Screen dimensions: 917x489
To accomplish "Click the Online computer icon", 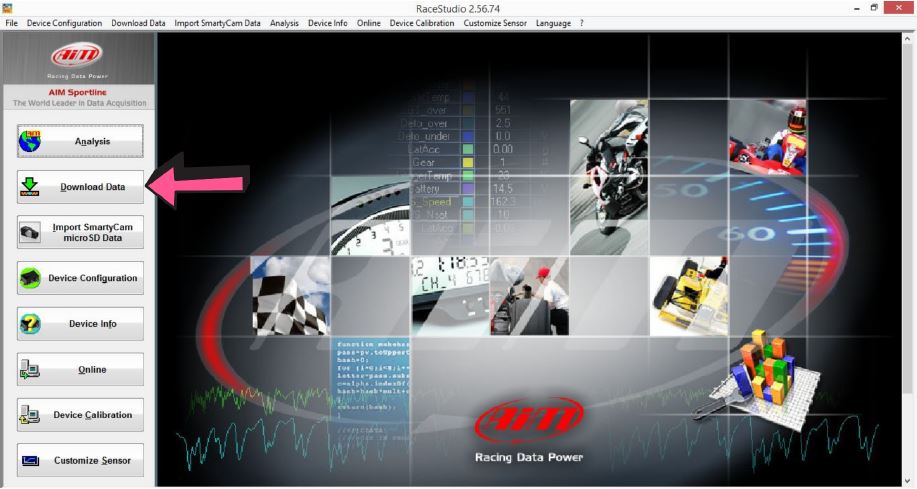I will (30, 369).
